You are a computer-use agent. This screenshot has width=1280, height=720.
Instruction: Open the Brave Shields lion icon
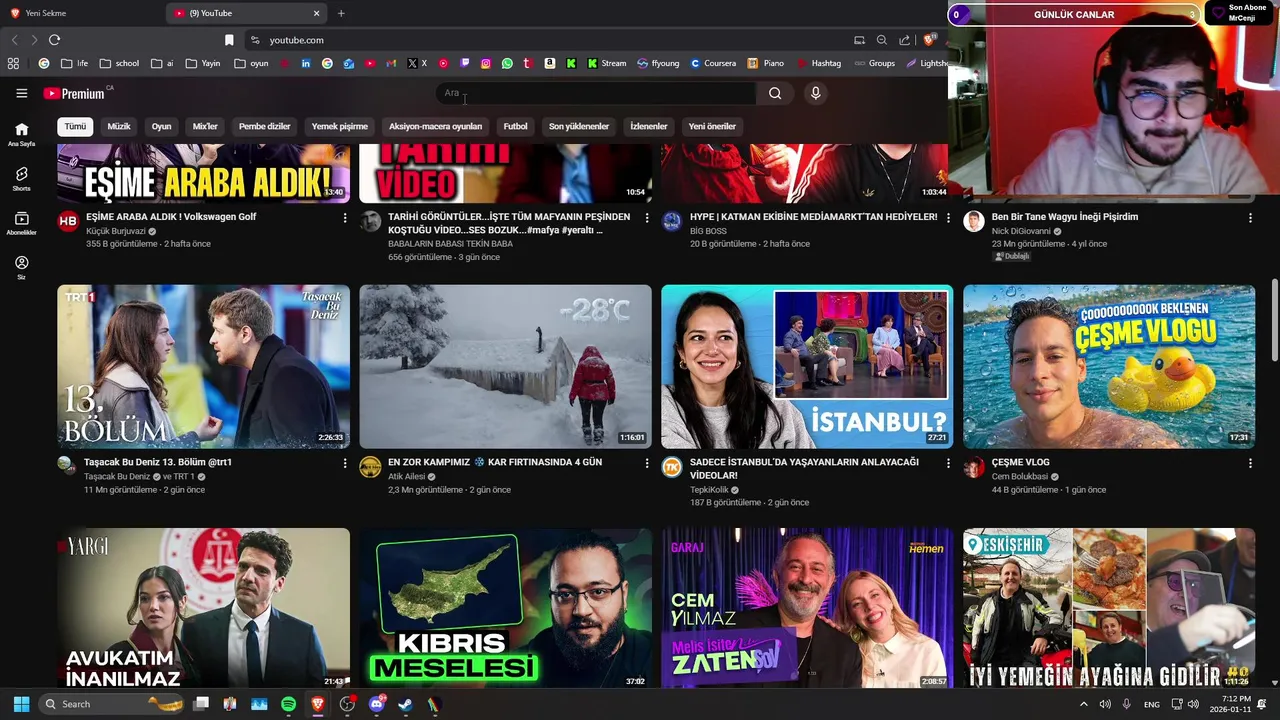[x=929, y=40]
